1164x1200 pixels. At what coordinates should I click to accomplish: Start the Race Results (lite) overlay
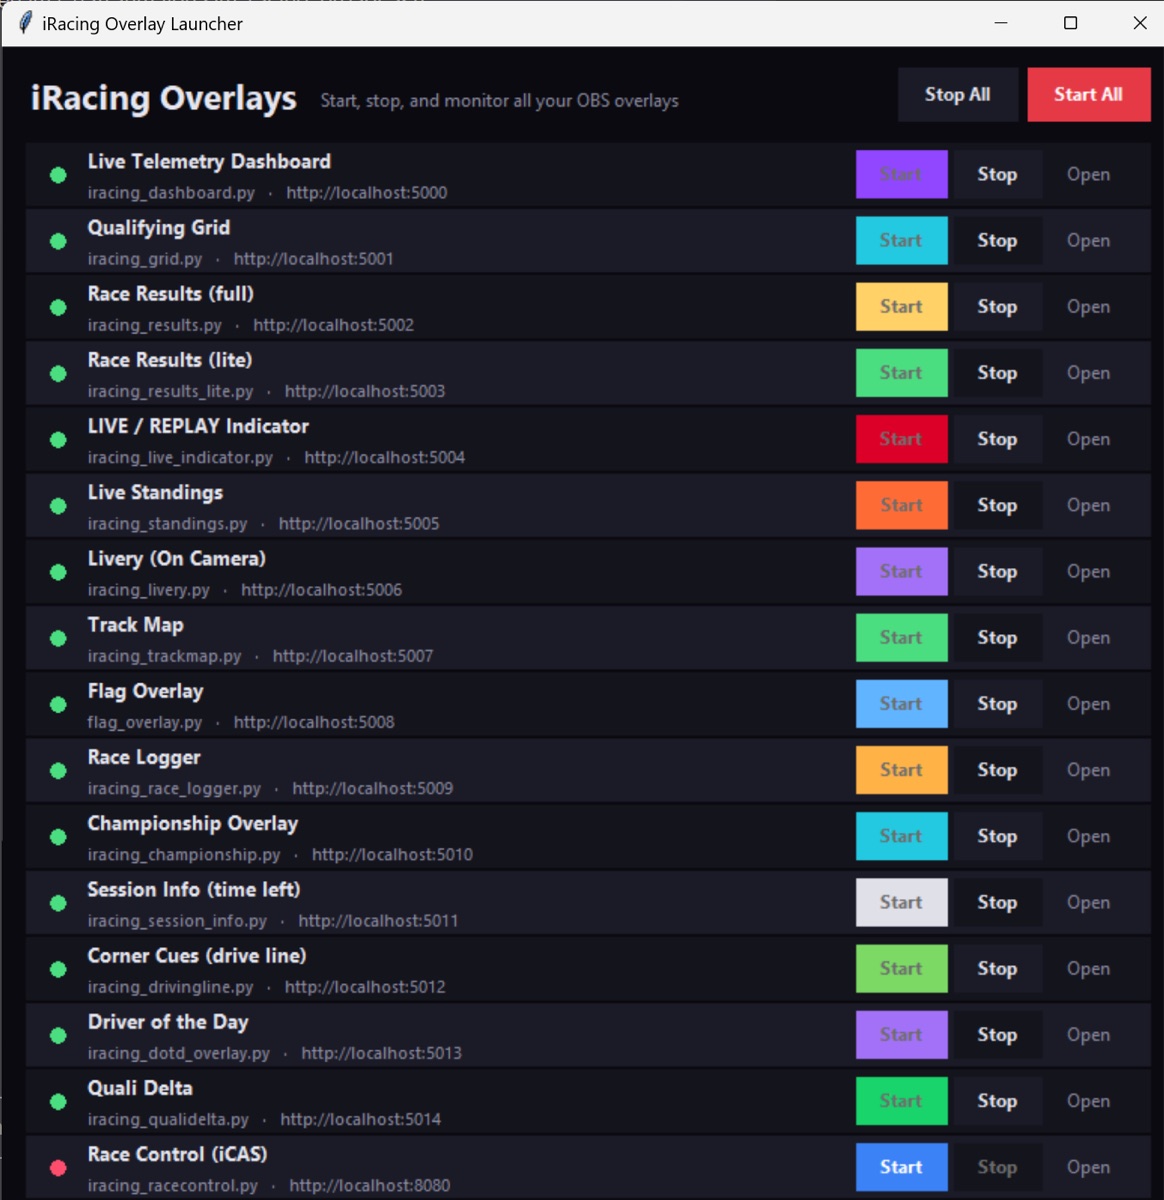click(x=901, y=373)
